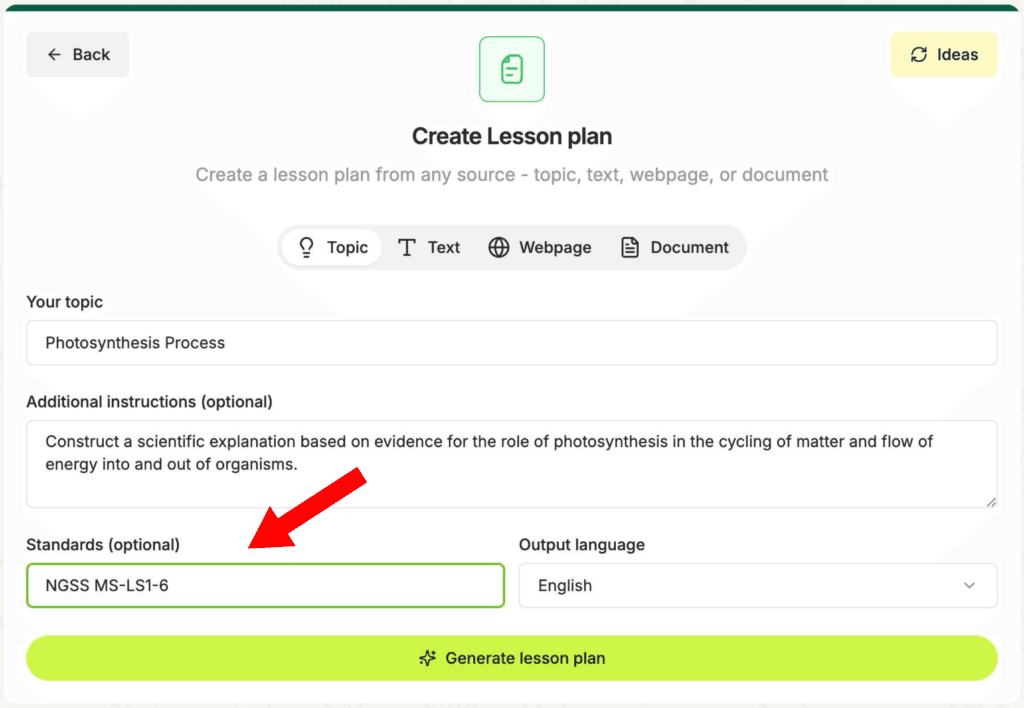Open the Output language dropdown
The width and height of the screenshot is (1024, 708).
(758, 586)
